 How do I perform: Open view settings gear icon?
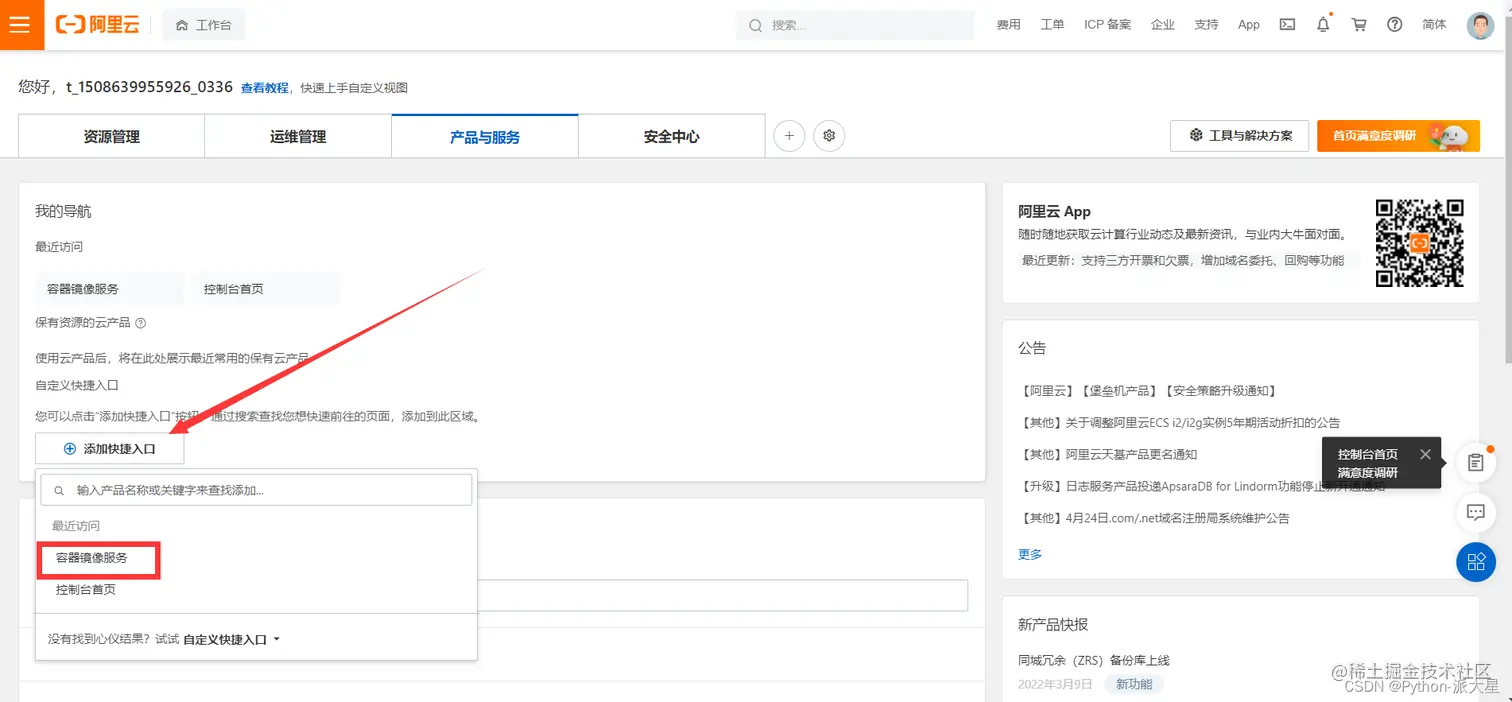tap(829, 136)
